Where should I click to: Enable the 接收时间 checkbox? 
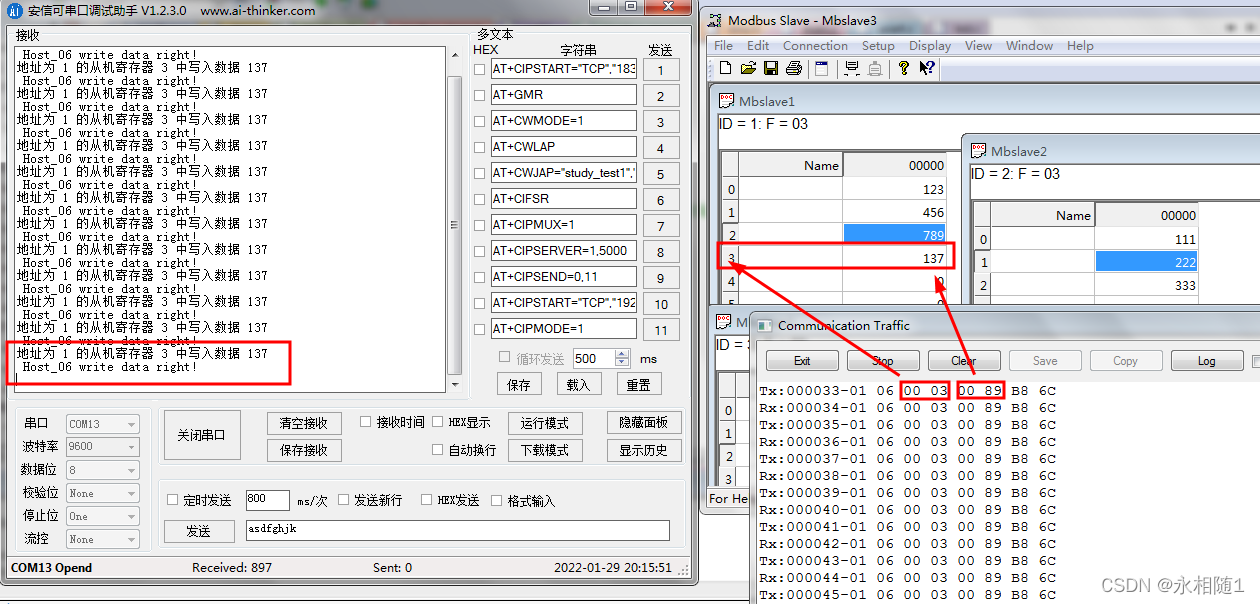(366, 422)
